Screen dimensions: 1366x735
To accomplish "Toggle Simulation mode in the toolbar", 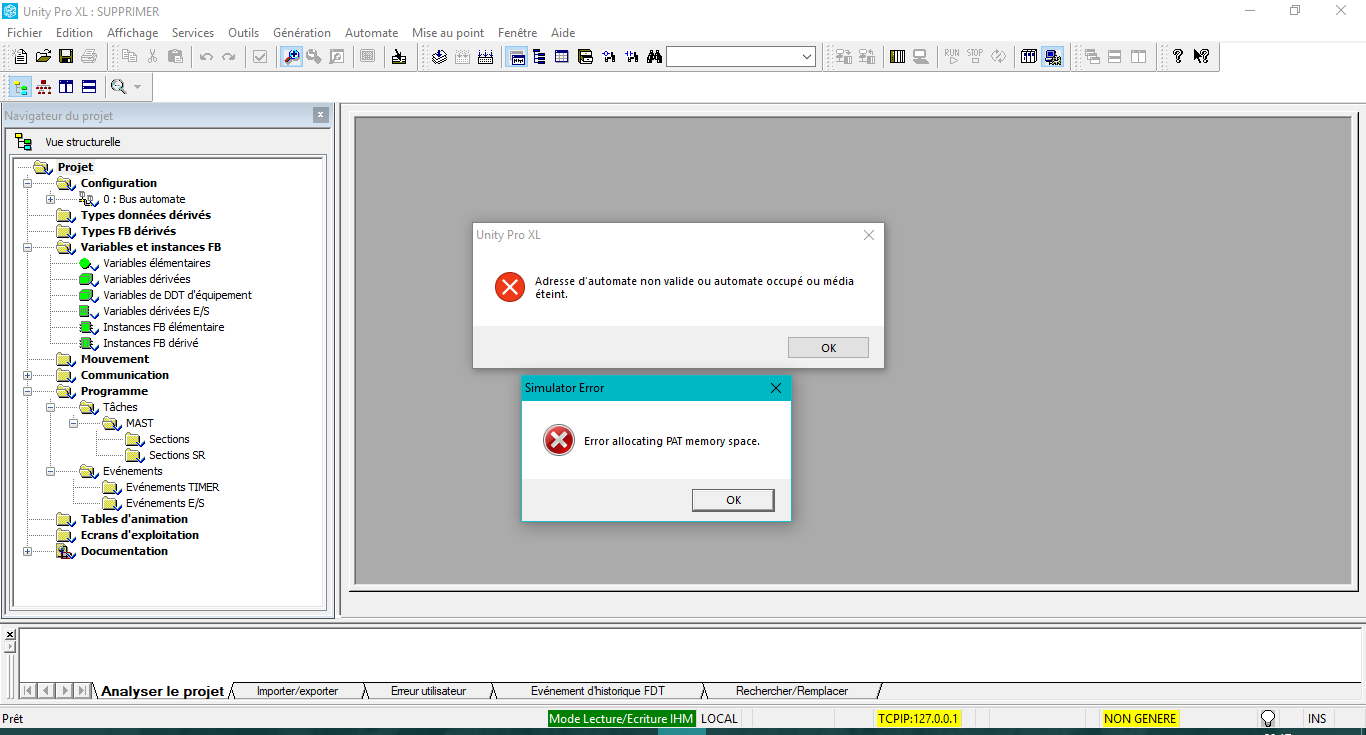I will [1052, 57].
